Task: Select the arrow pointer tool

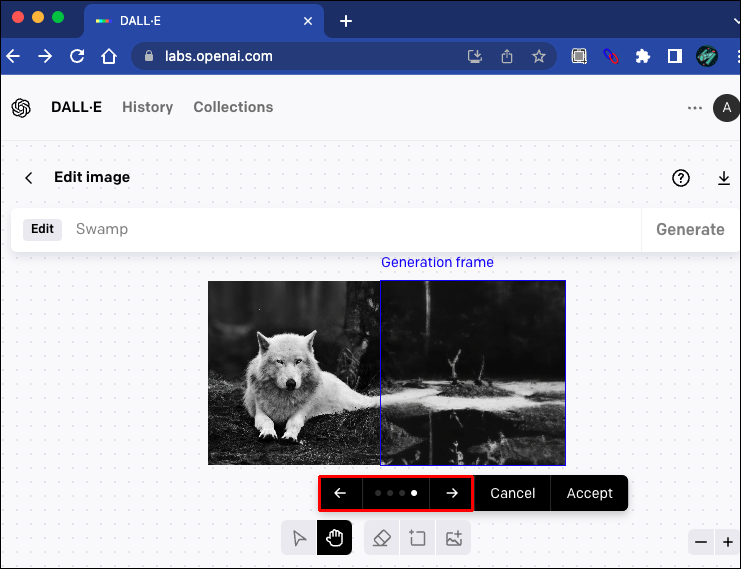Action: [x=299, y=539]
